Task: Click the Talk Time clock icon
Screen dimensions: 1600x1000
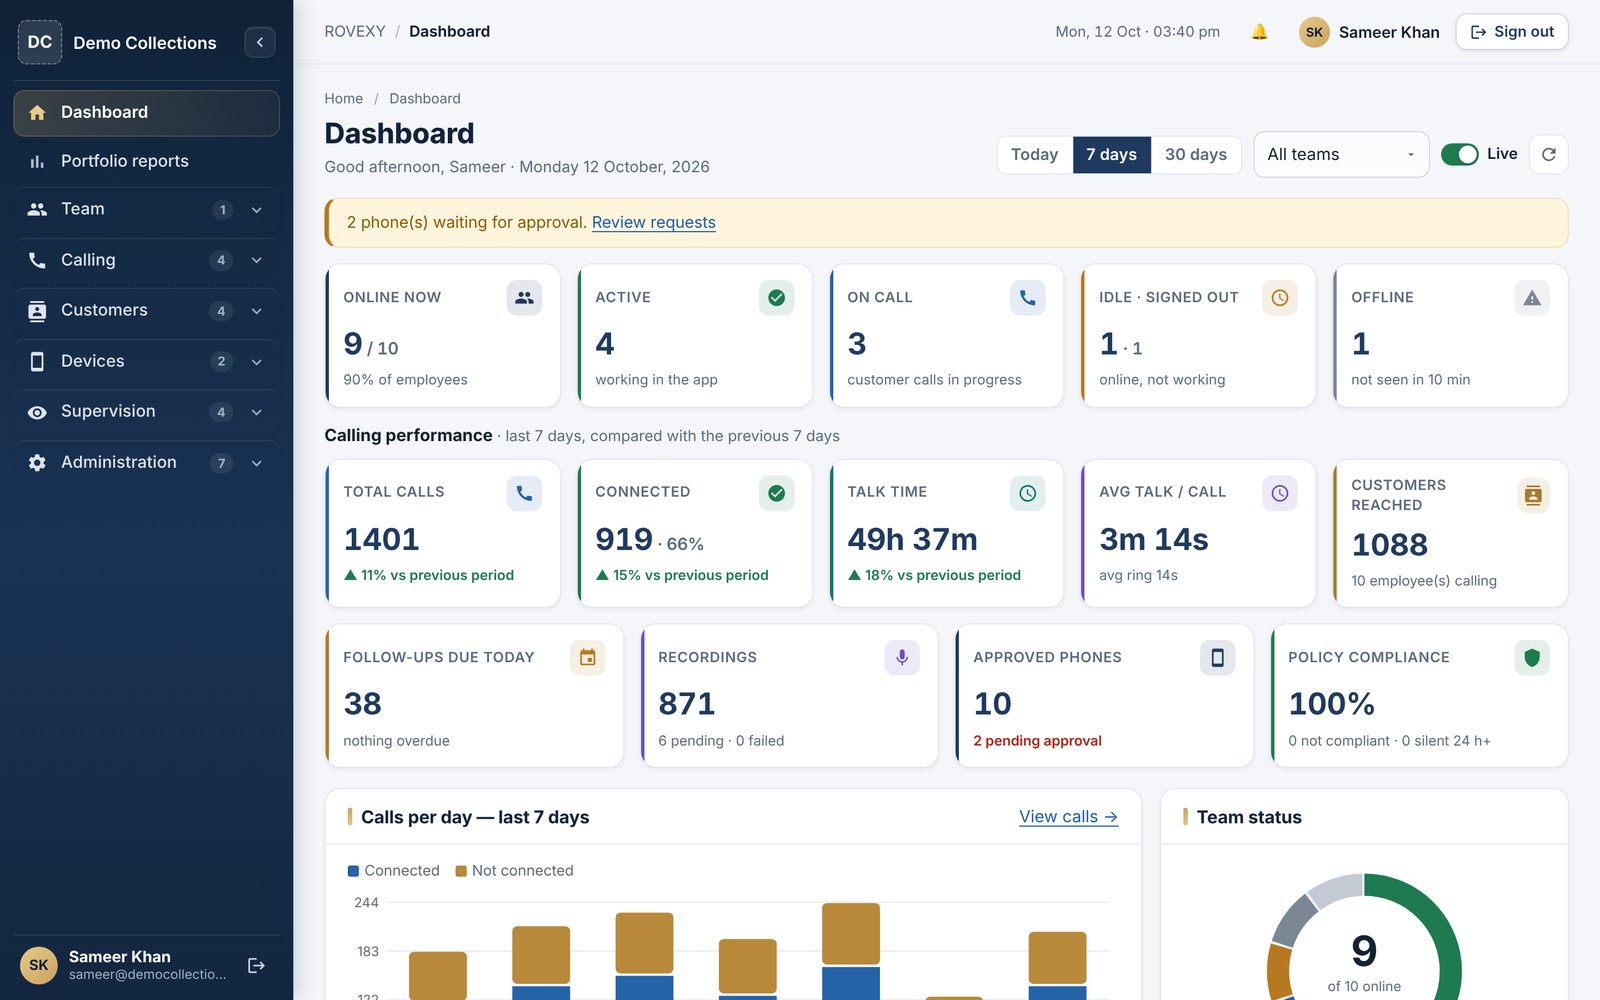Action: tap(1028, 493)
